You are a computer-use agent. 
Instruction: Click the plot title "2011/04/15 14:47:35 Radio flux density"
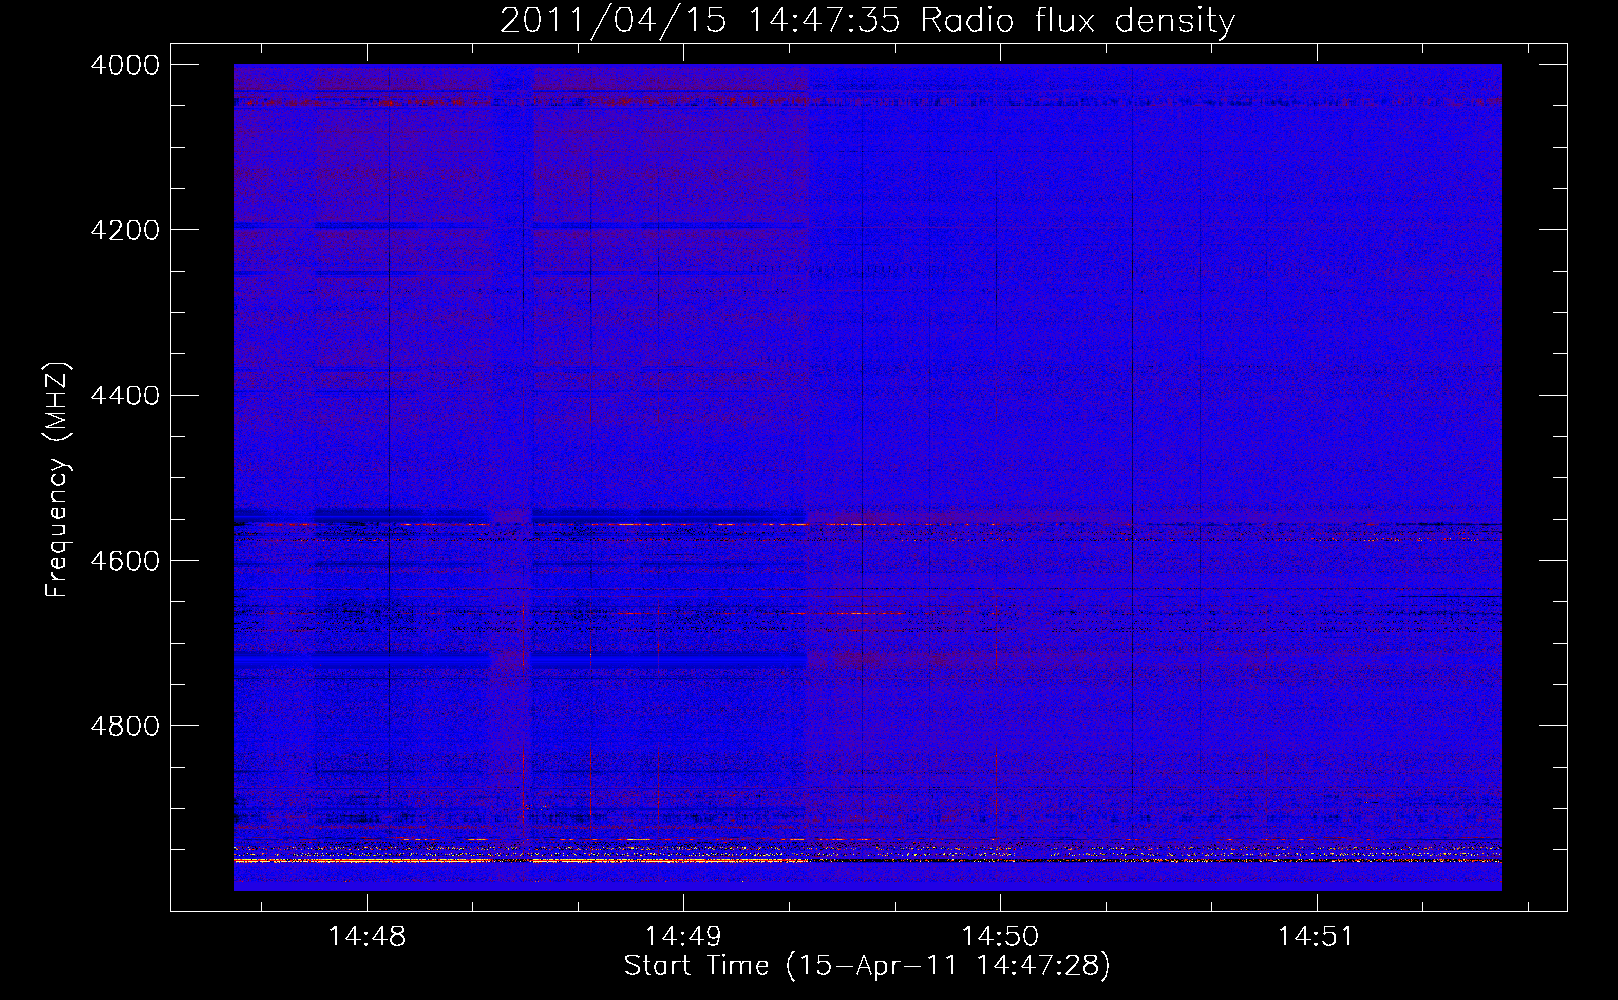867,21
